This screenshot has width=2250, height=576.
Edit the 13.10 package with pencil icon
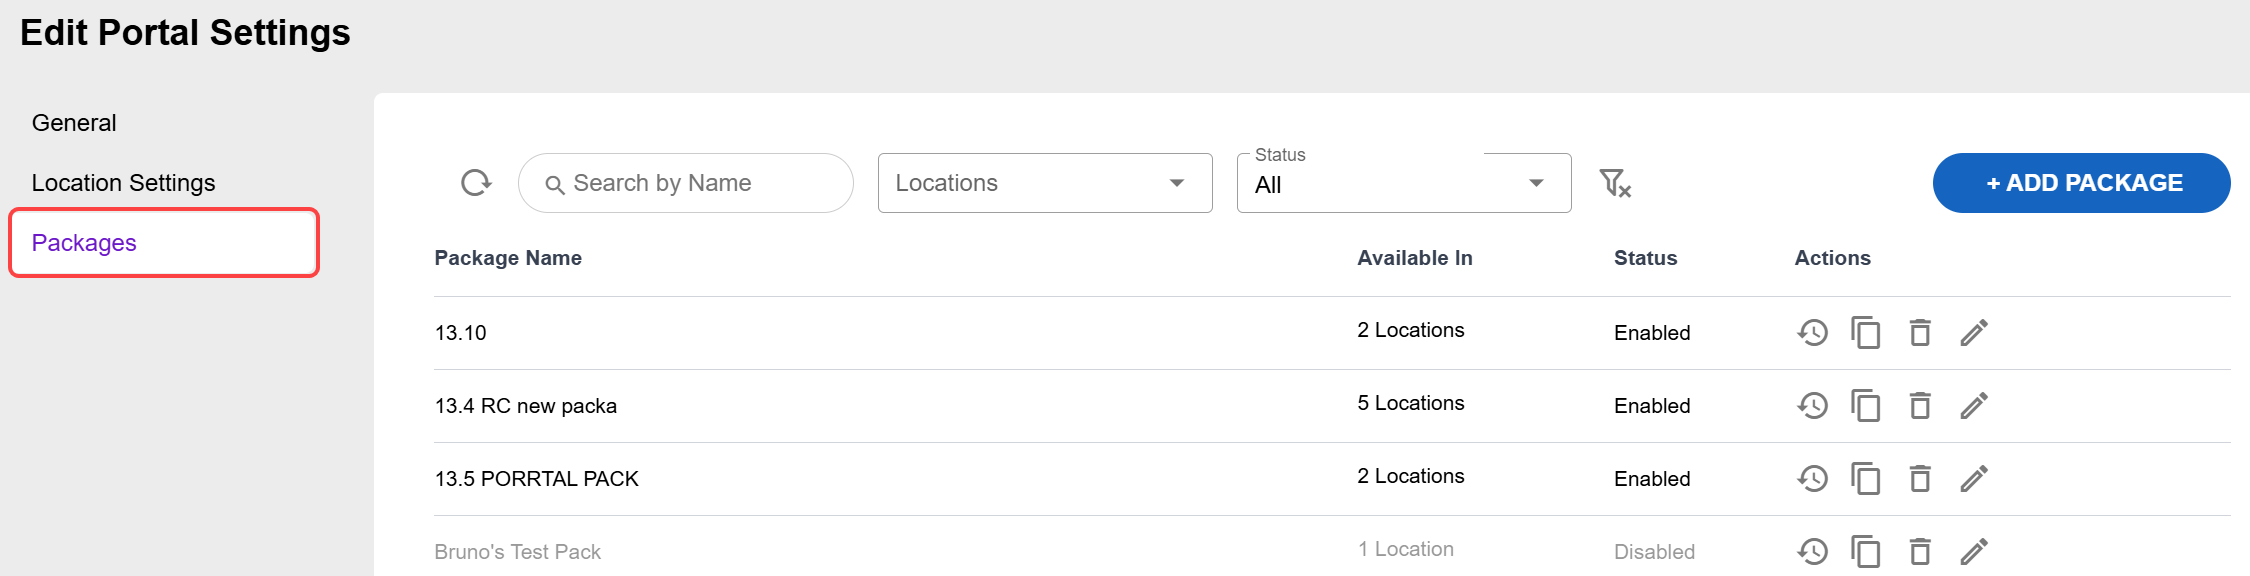pos(1974,333)
